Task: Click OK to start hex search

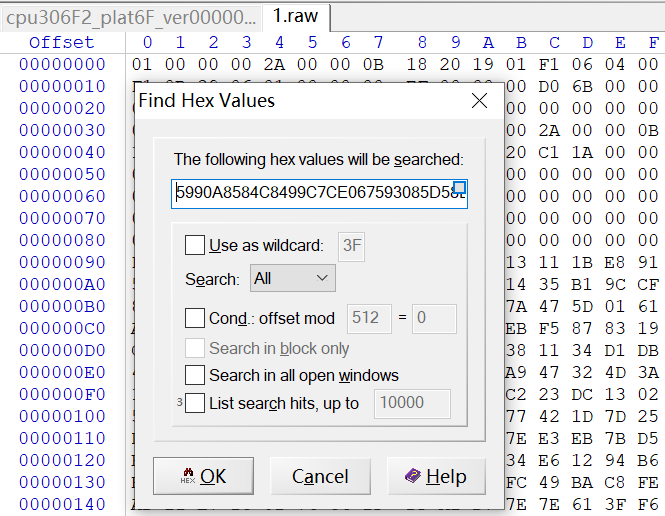Action: point(203,476)
